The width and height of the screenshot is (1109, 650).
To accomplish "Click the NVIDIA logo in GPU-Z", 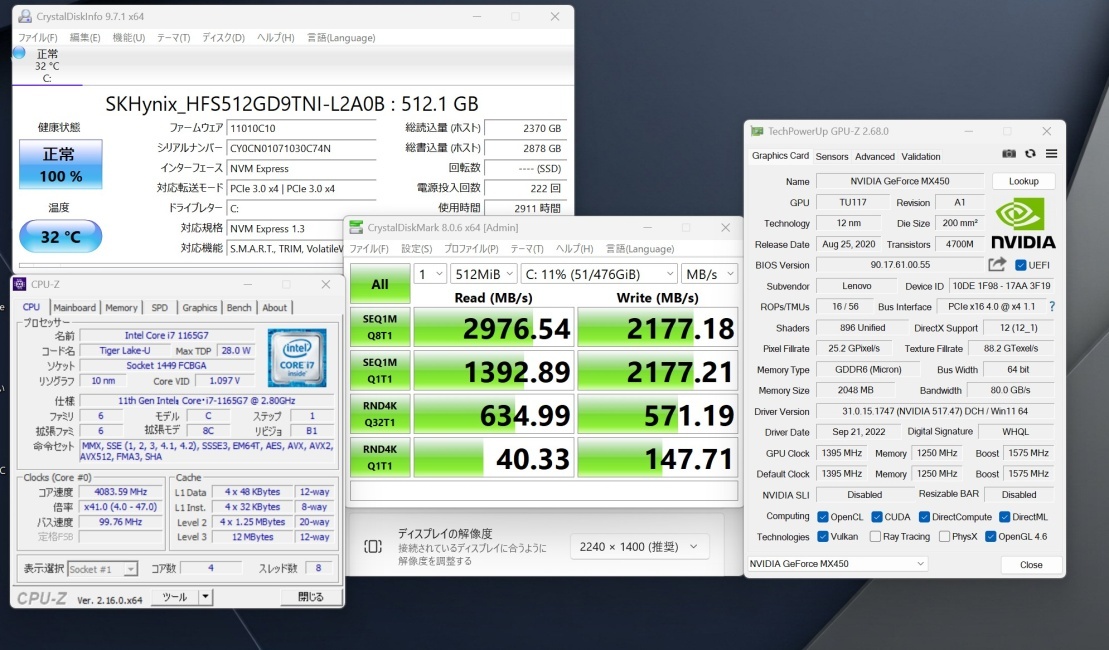I will tap(1023, 222).
